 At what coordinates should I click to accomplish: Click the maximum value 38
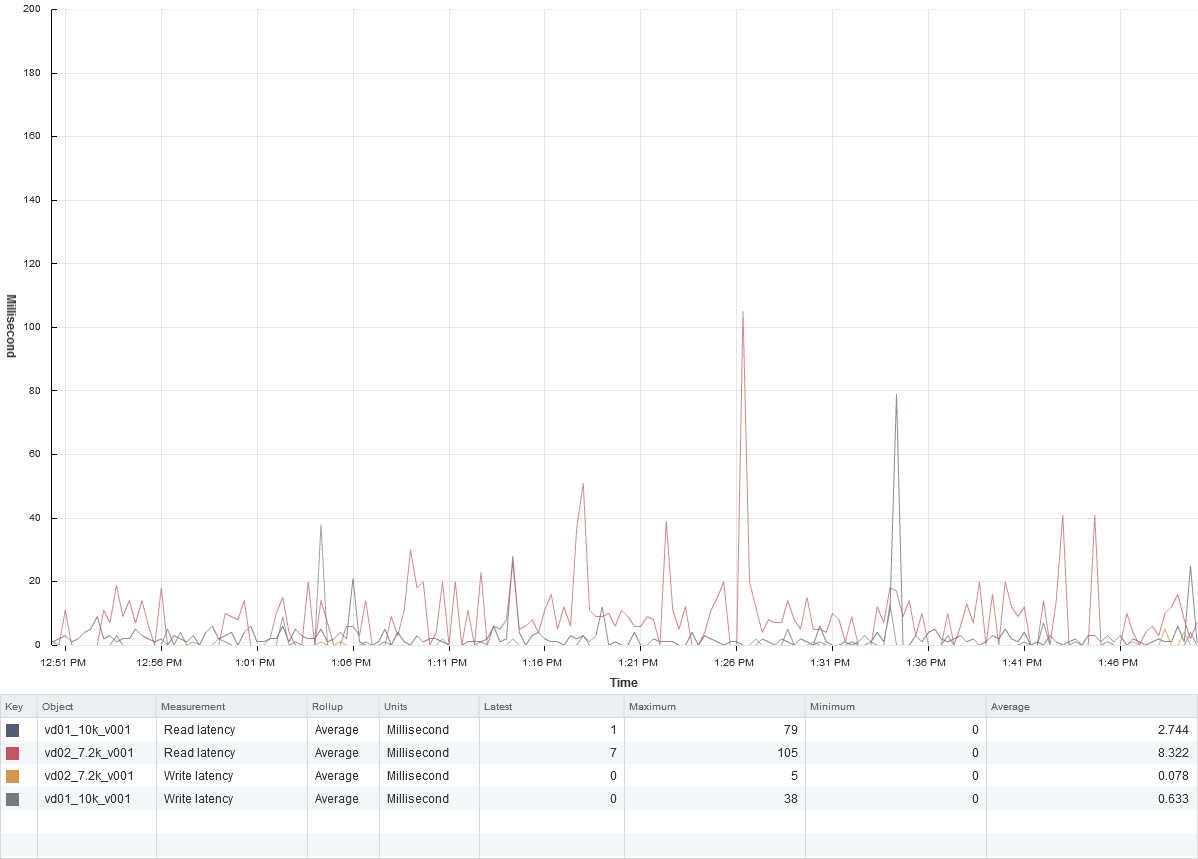791,799
